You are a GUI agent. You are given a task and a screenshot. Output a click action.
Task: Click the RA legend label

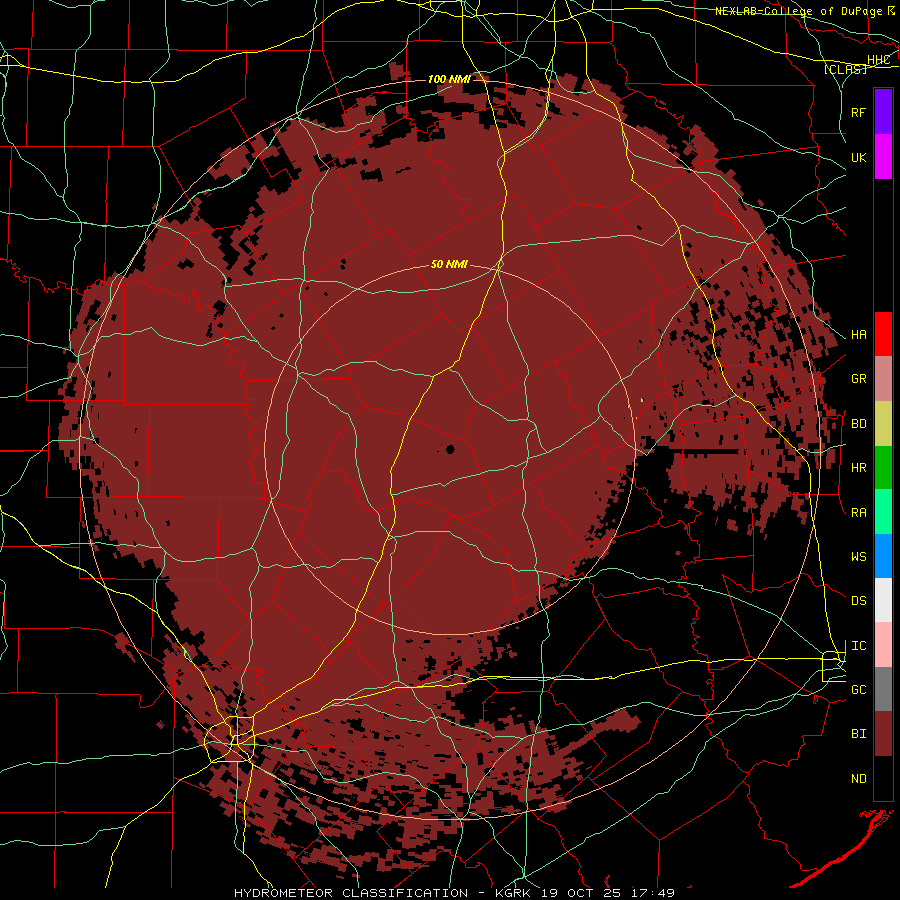[859, 513]
